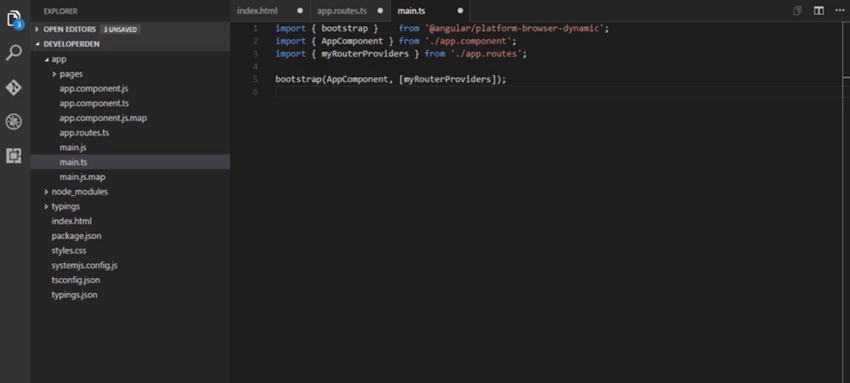This screenshot has width=850, height=383.
Task: Place cursor on the bootstrap import line
Action: pyautogui.click(x=442, y=28)
